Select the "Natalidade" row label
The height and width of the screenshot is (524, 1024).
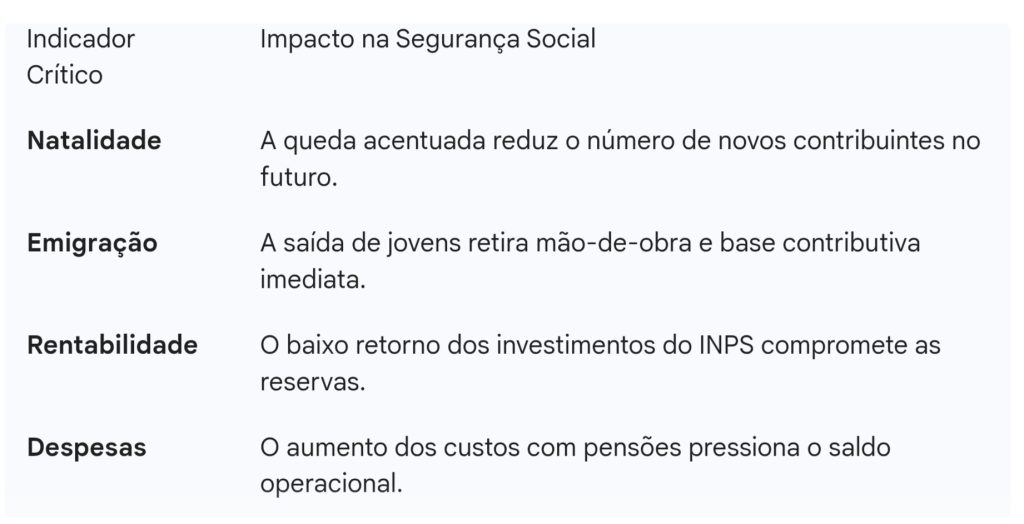point(94,141)
